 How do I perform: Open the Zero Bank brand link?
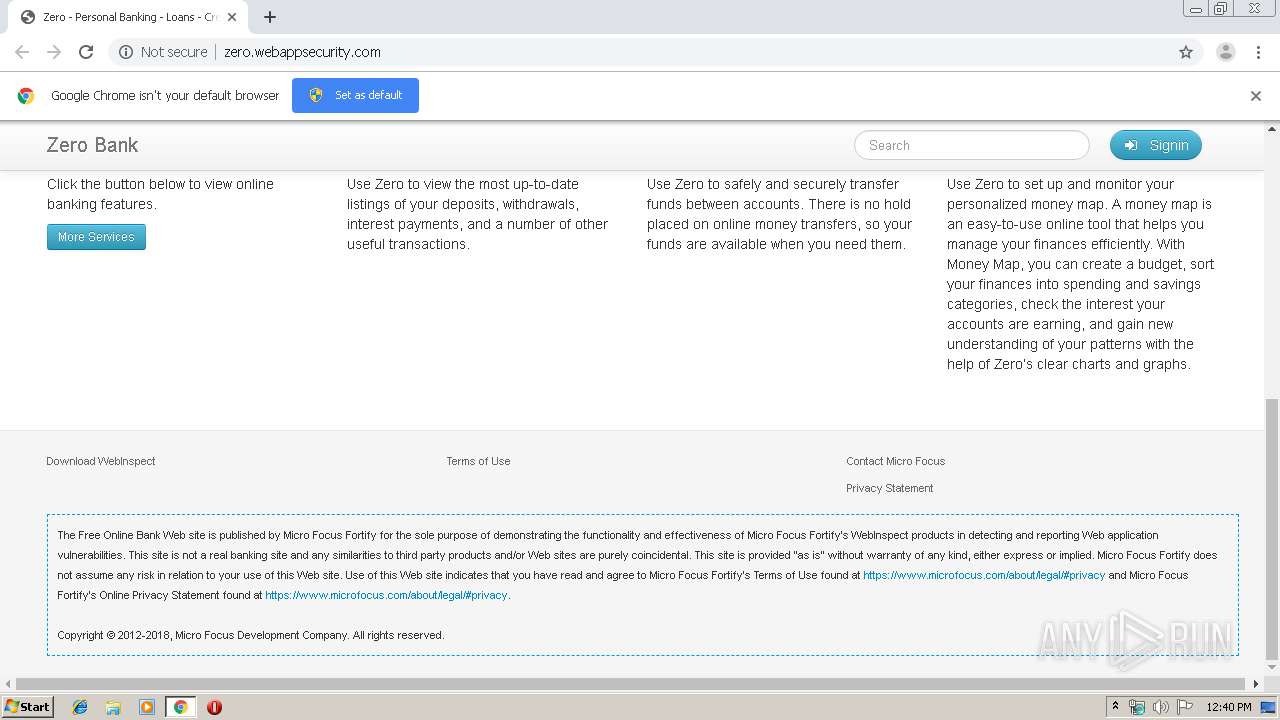pos(92,145)
